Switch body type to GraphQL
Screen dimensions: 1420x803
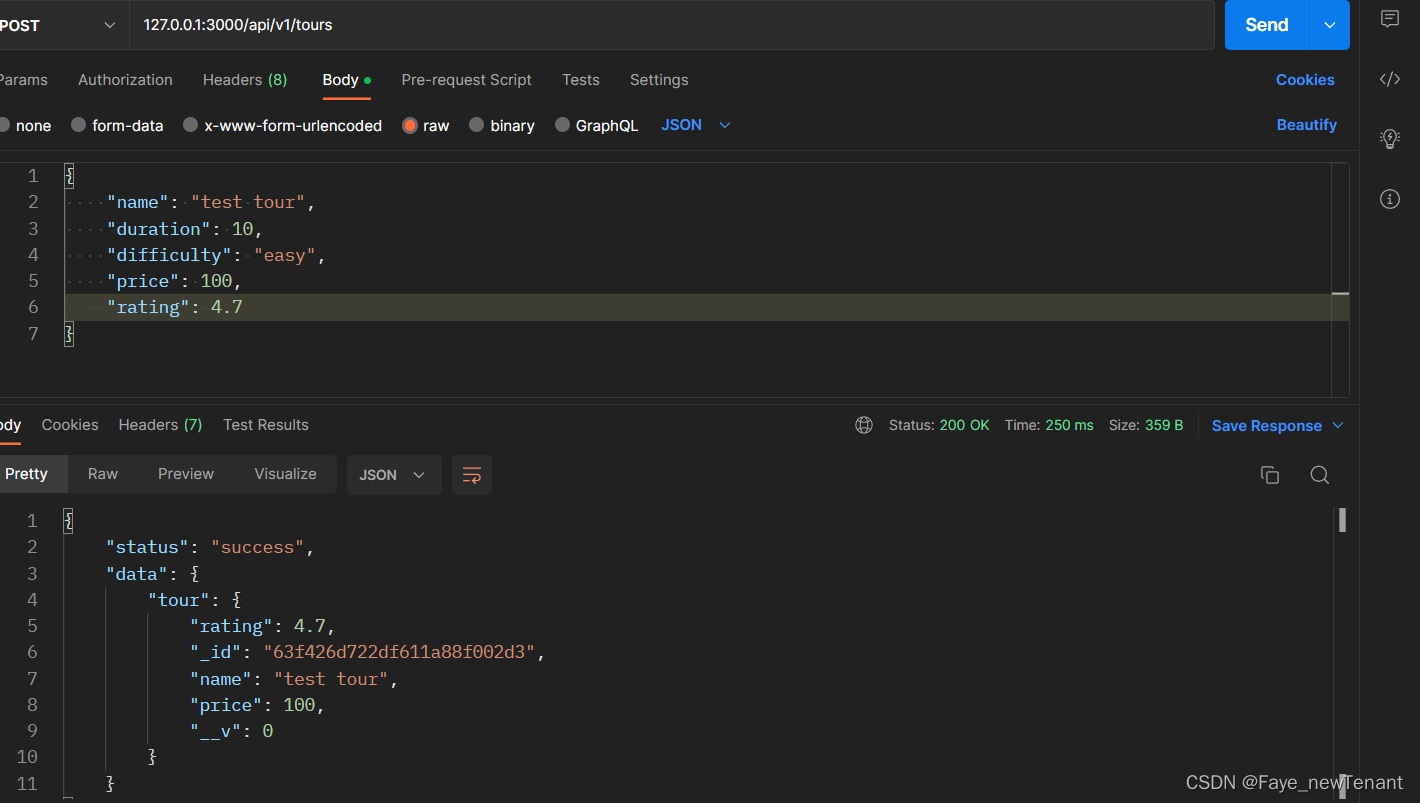[x=596, y=125]
